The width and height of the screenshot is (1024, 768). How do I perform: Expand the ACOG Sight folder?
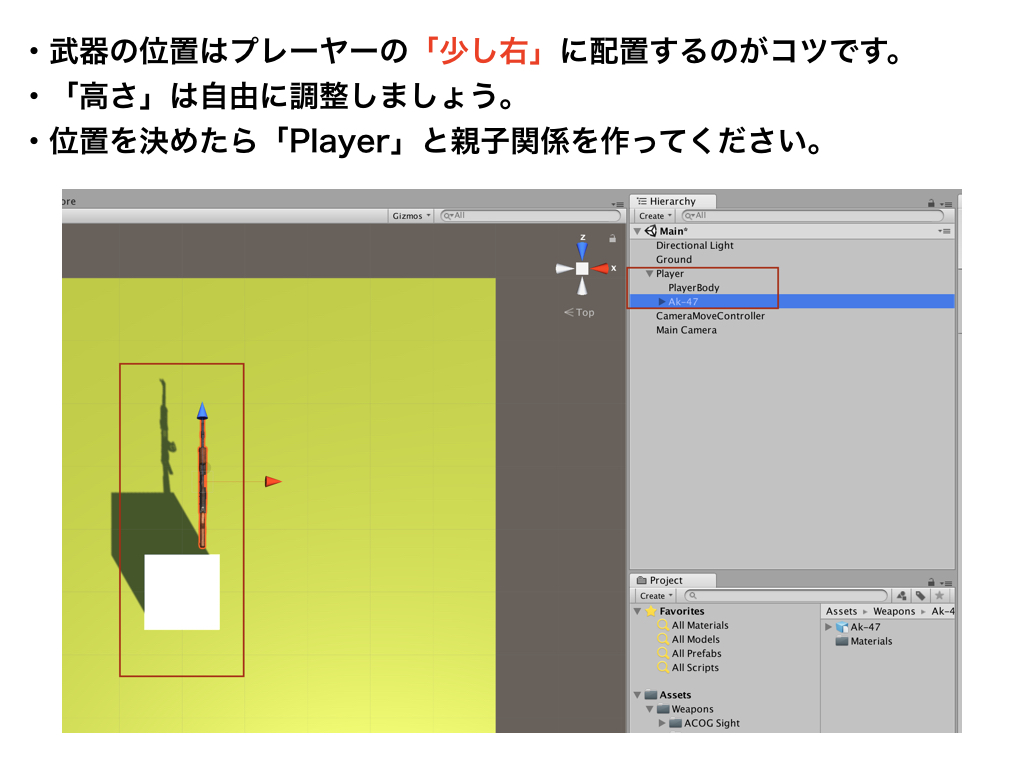pyautogui.click(x=662, y=723)
